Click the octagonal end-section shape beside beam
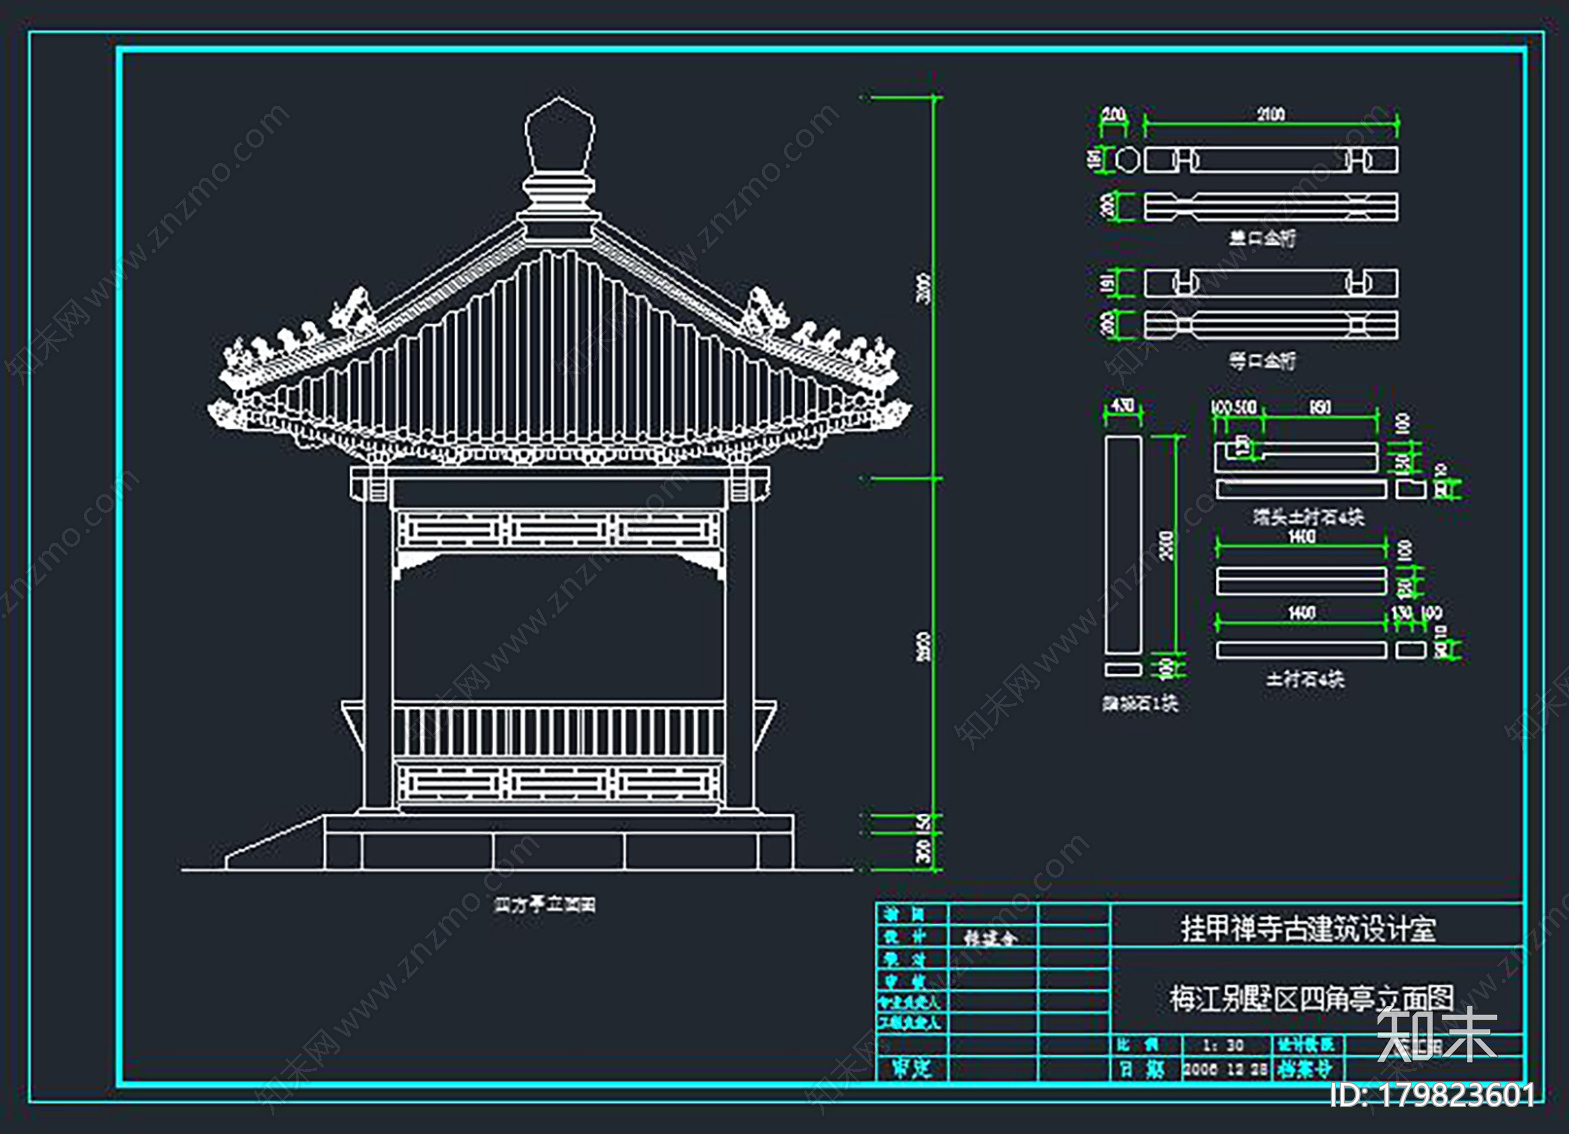Image resolution: width=1569 pixels, height=1134 pixels. (x=1128, y=159)
